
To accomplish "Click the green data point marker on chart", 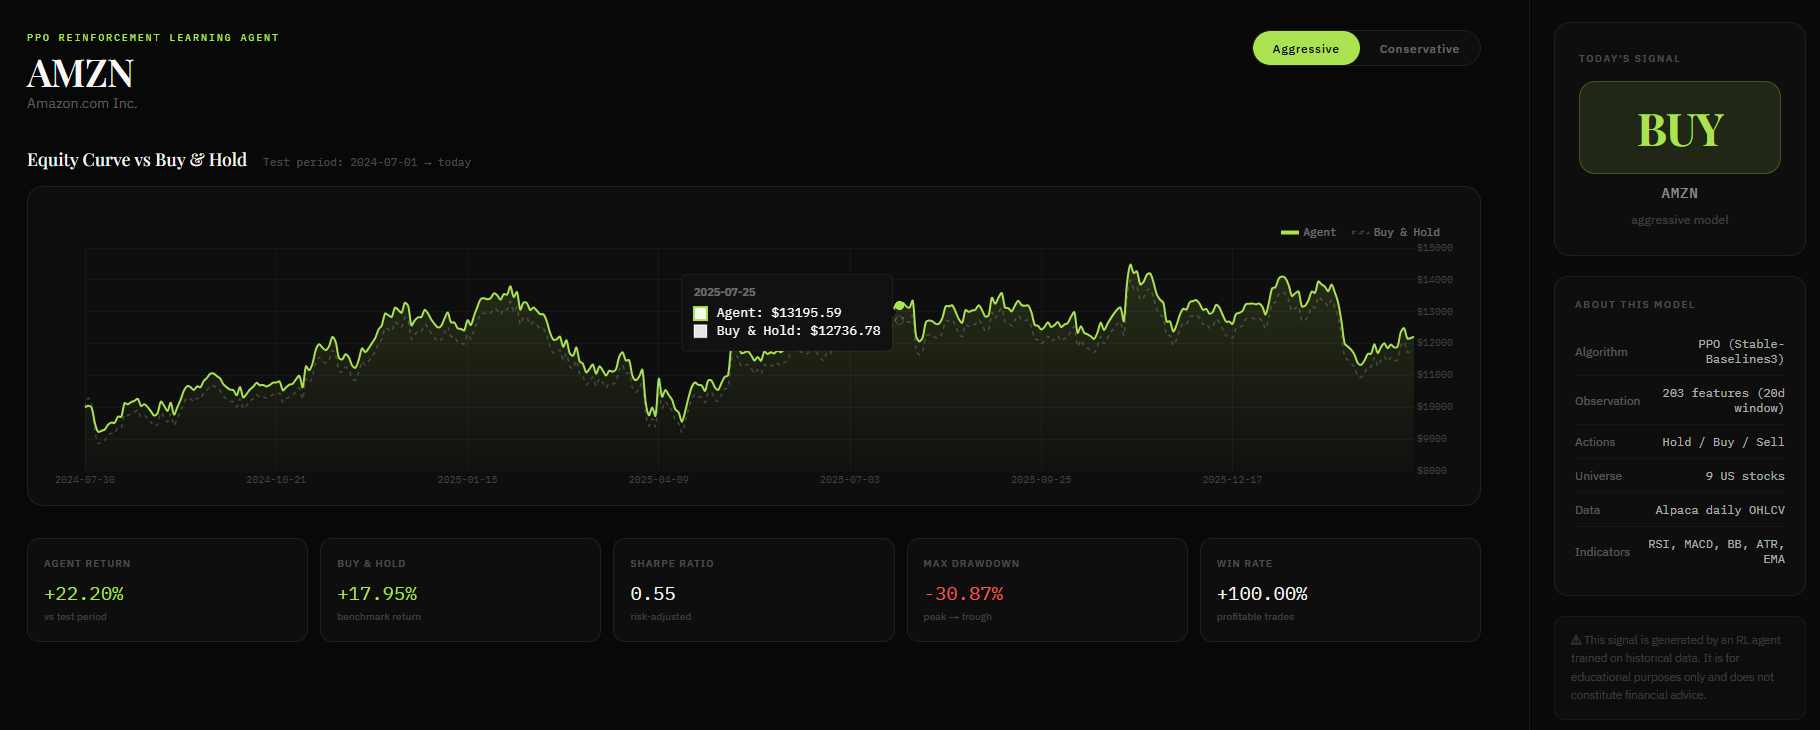I will tap(900, 305).
